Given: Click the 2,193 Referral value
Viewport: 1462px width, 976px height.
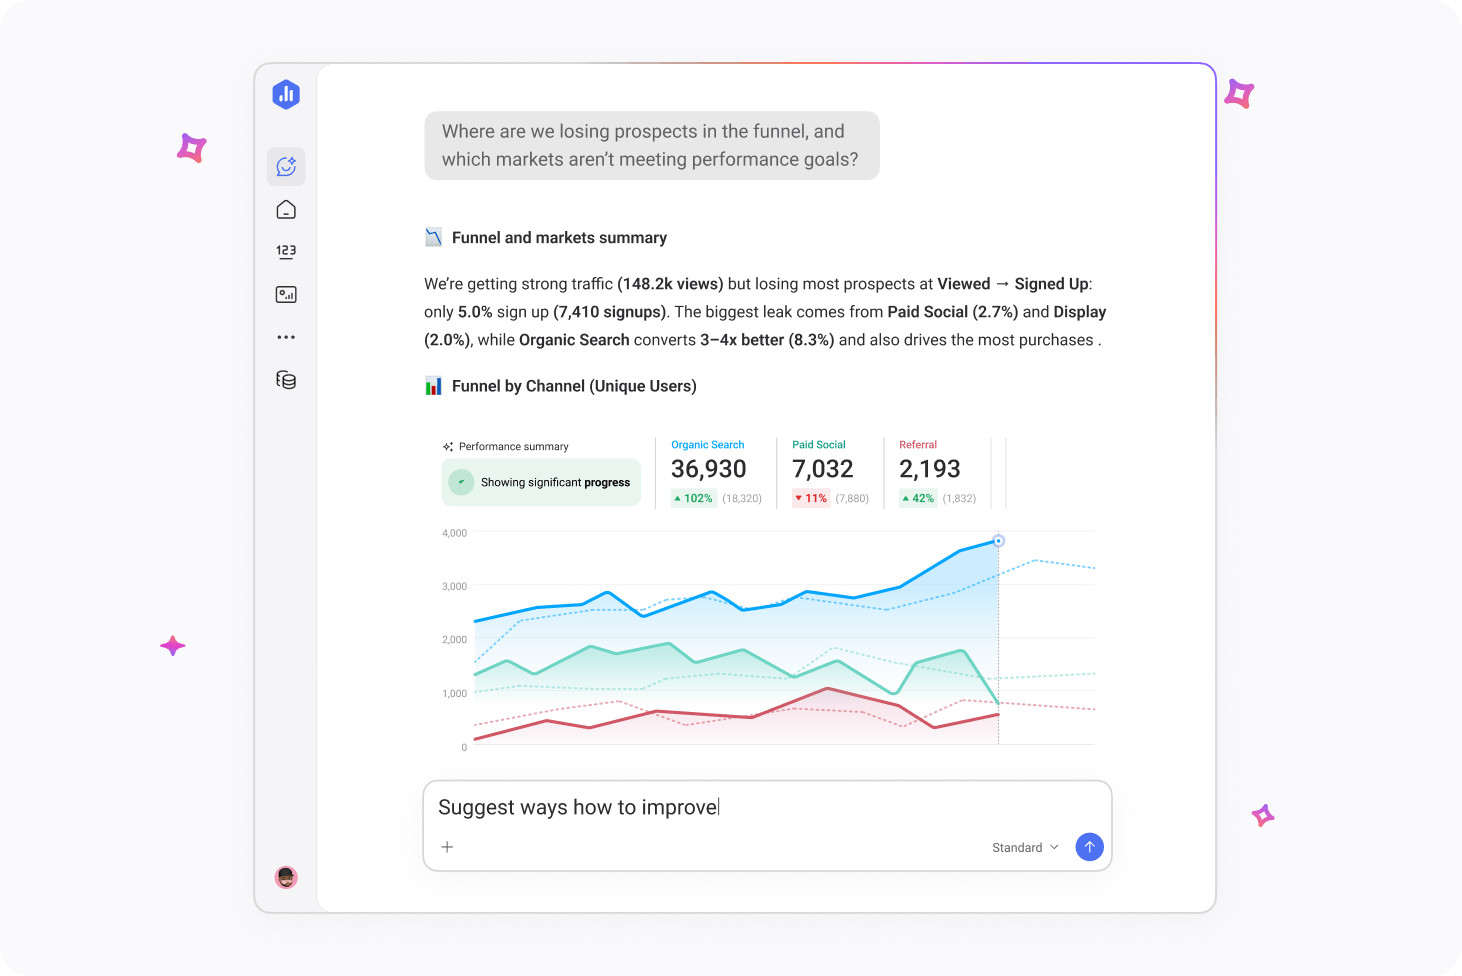Looking at the screenshot, I should [x=930, y=469].
